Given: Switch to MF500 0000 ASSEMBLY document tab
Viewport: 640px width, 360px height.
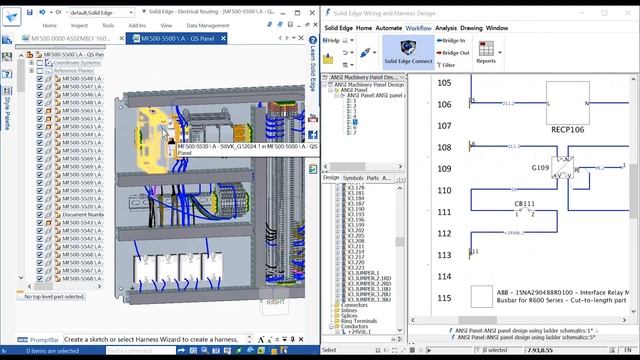Looking at the screenshot, I should [x=70, y=38].
